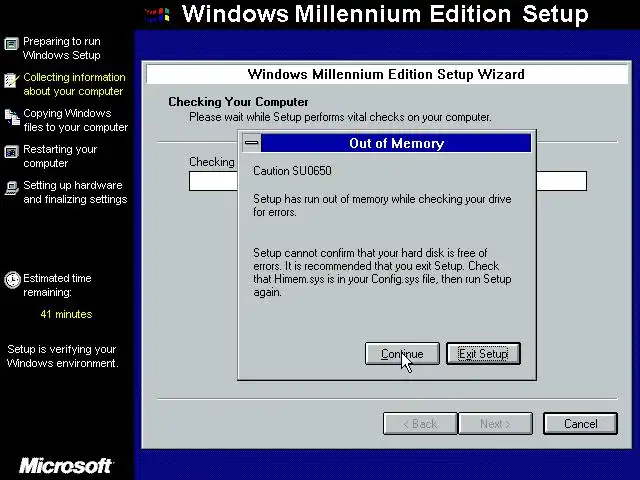The height and width of the screenshot is (480, 640).
Task: Click 'Windows Millennium Edition Setup' header title
Action: [x=385, y=14]
